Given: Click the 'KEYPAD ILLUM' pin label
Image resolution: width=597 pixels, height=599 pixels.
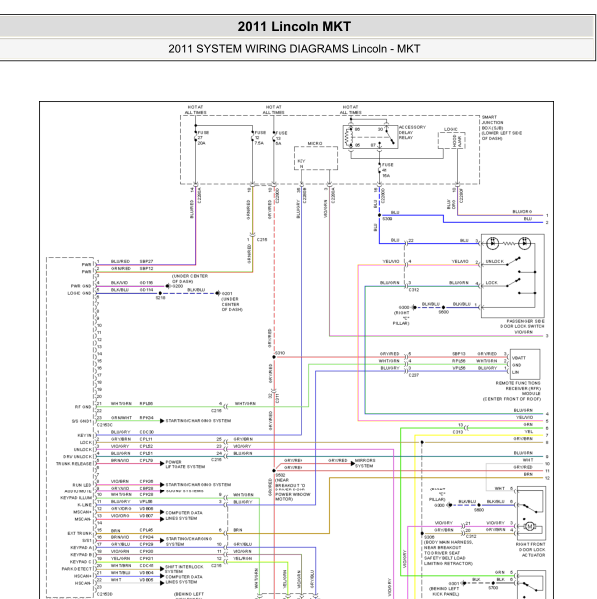Looking at the screenshot, I should [76, 498].
